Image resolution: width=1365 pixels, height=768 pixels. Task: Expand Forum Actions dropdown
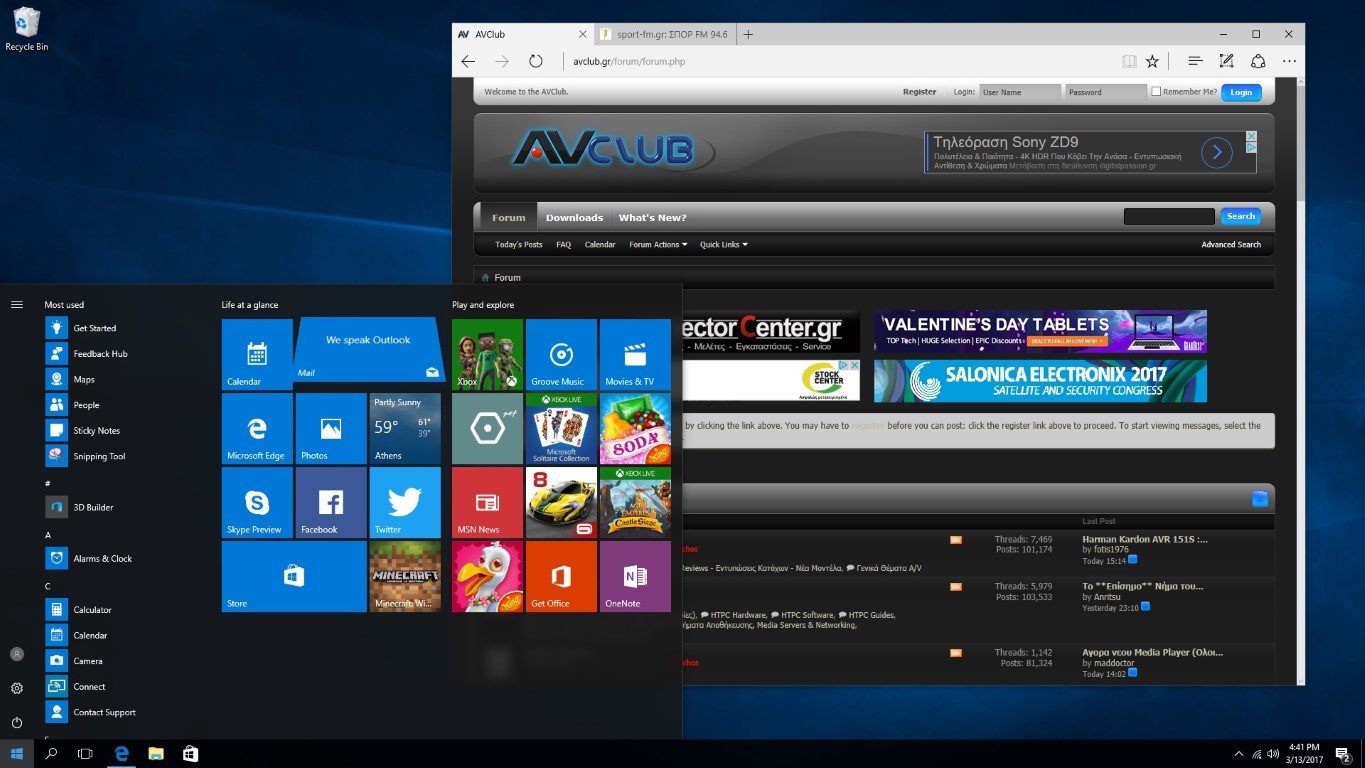[658, 244]
